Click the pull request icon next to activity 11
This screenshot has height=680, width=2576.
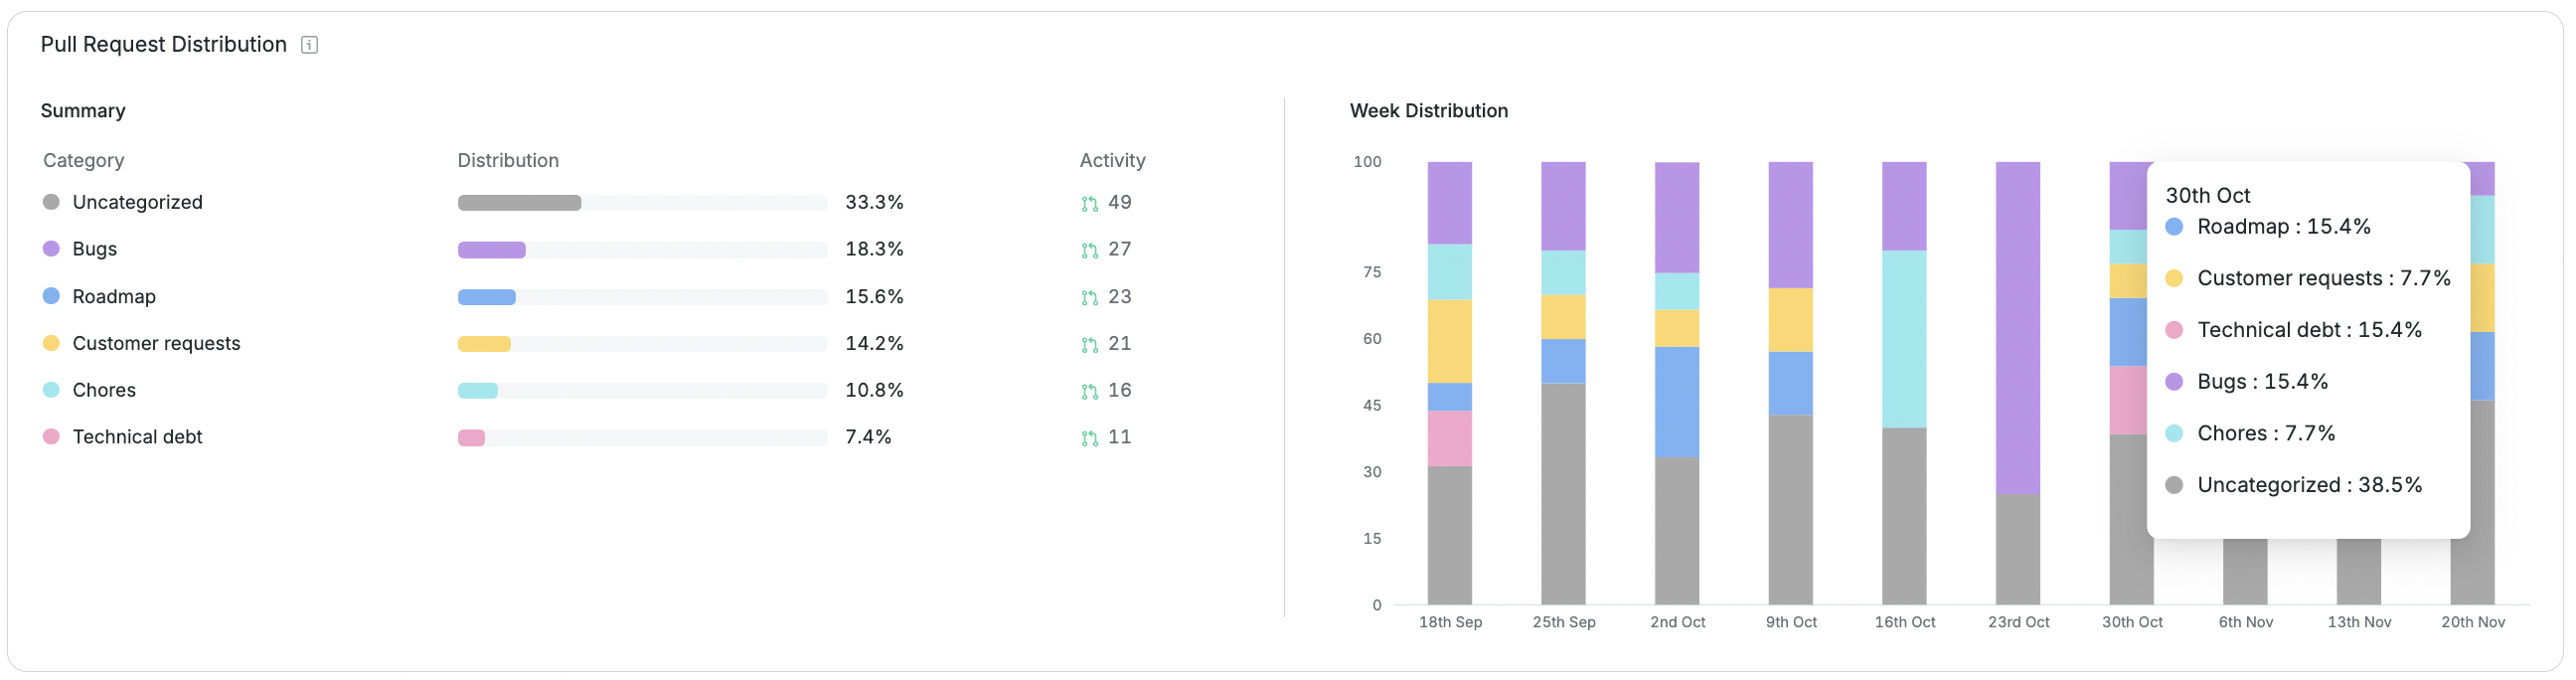(x=1089, y=437)
